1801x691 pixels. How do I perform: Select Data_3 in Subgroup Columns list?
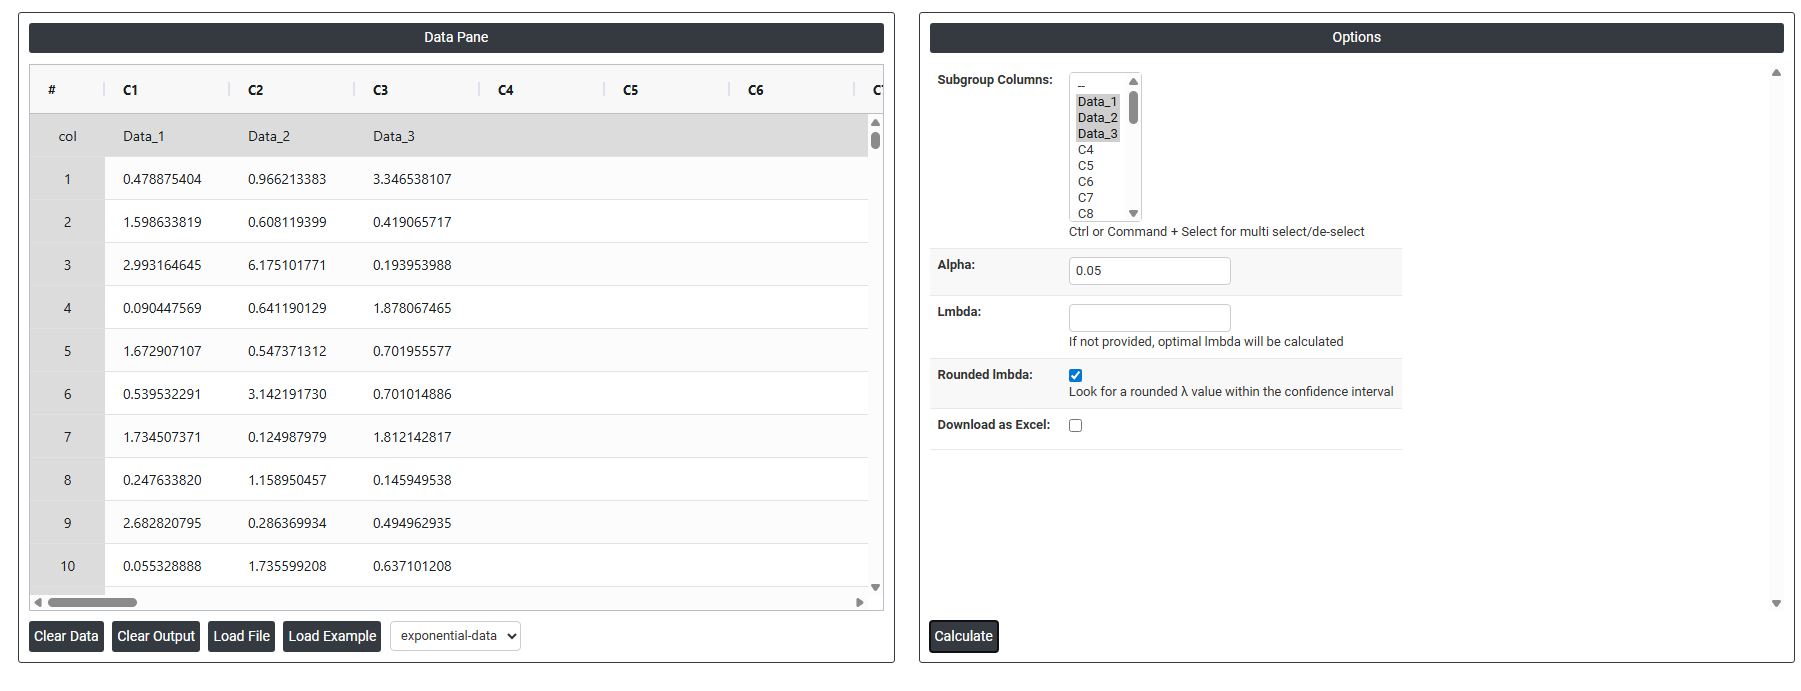[1096, 134]
